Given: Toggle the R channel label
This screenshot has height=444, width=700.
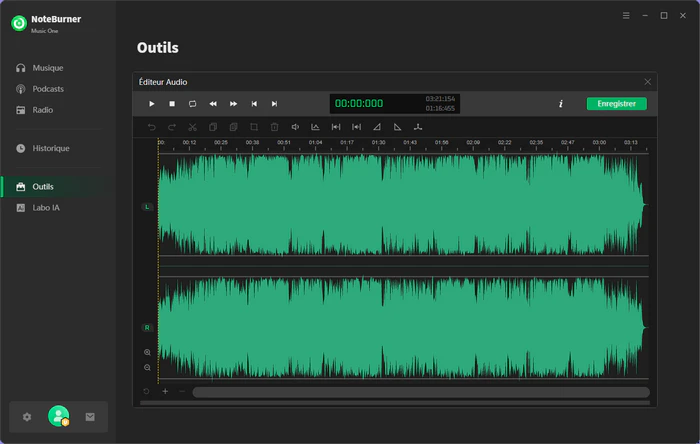Looking at the screenshot, I should pyautogui.click(x=147, y=327).
